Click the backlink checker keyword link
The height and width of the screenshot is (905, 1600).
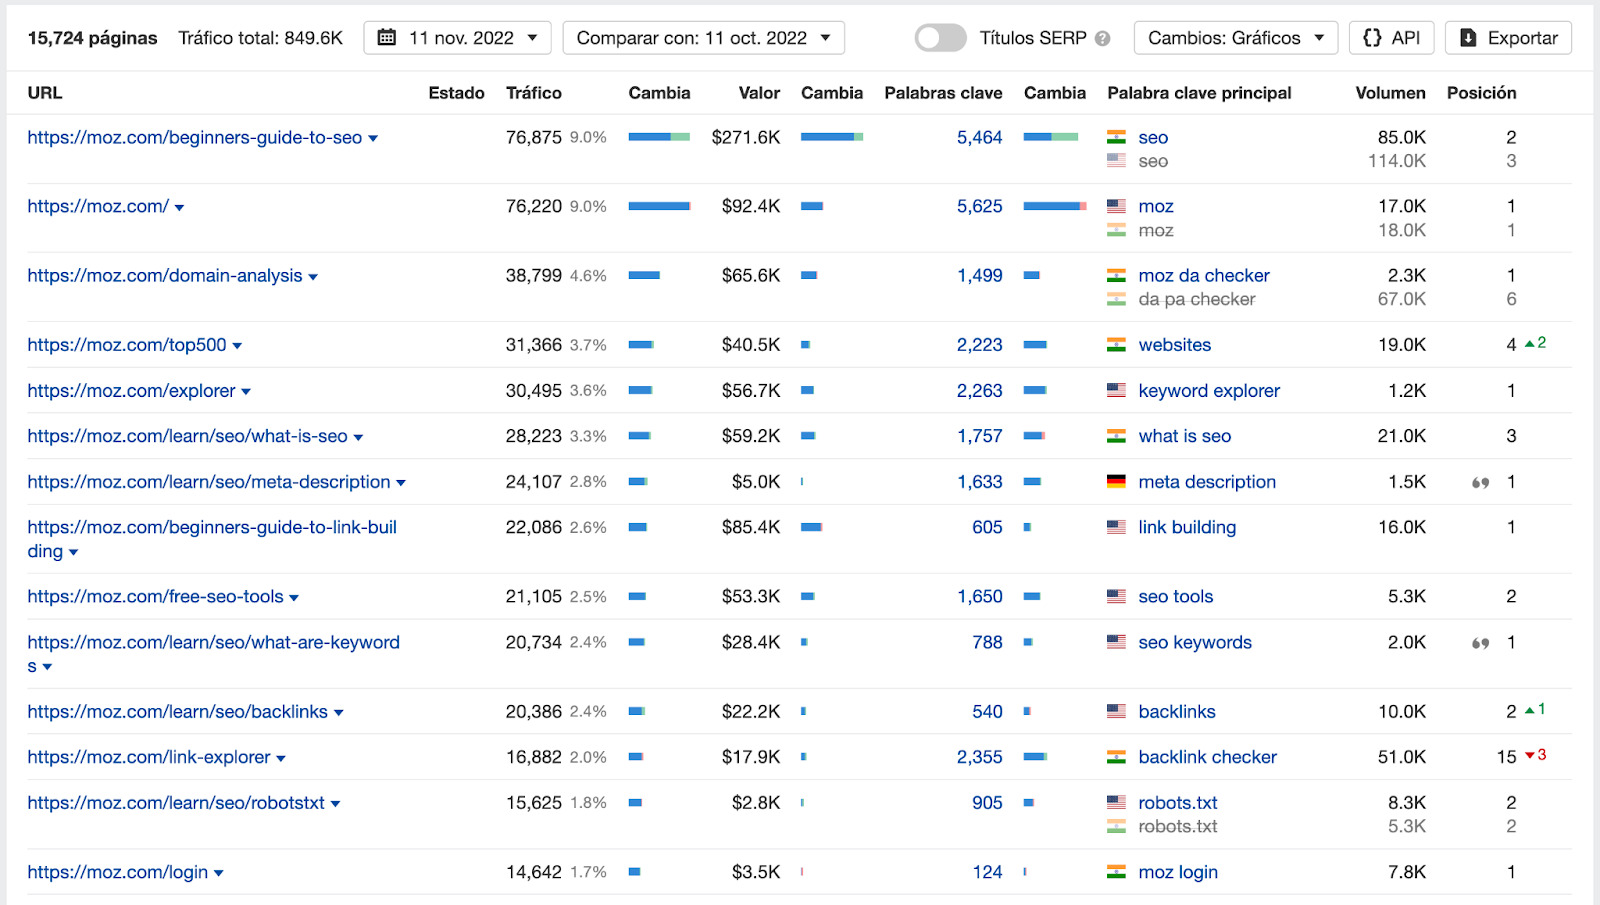pyautogui.click(x=1207, y=758)
